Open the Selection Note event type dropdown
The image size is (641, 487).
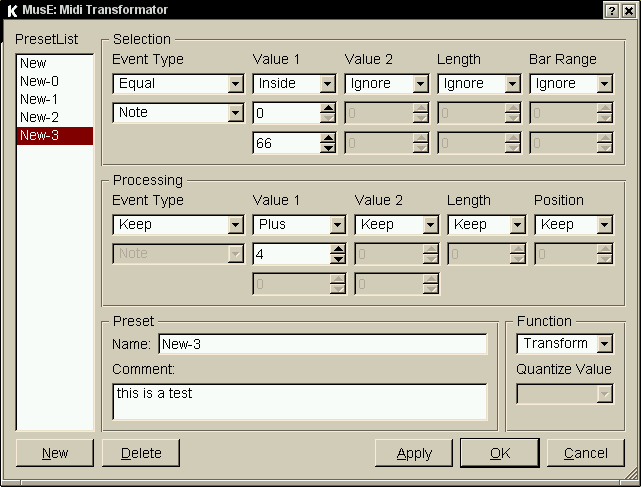[x=235, y=113]
